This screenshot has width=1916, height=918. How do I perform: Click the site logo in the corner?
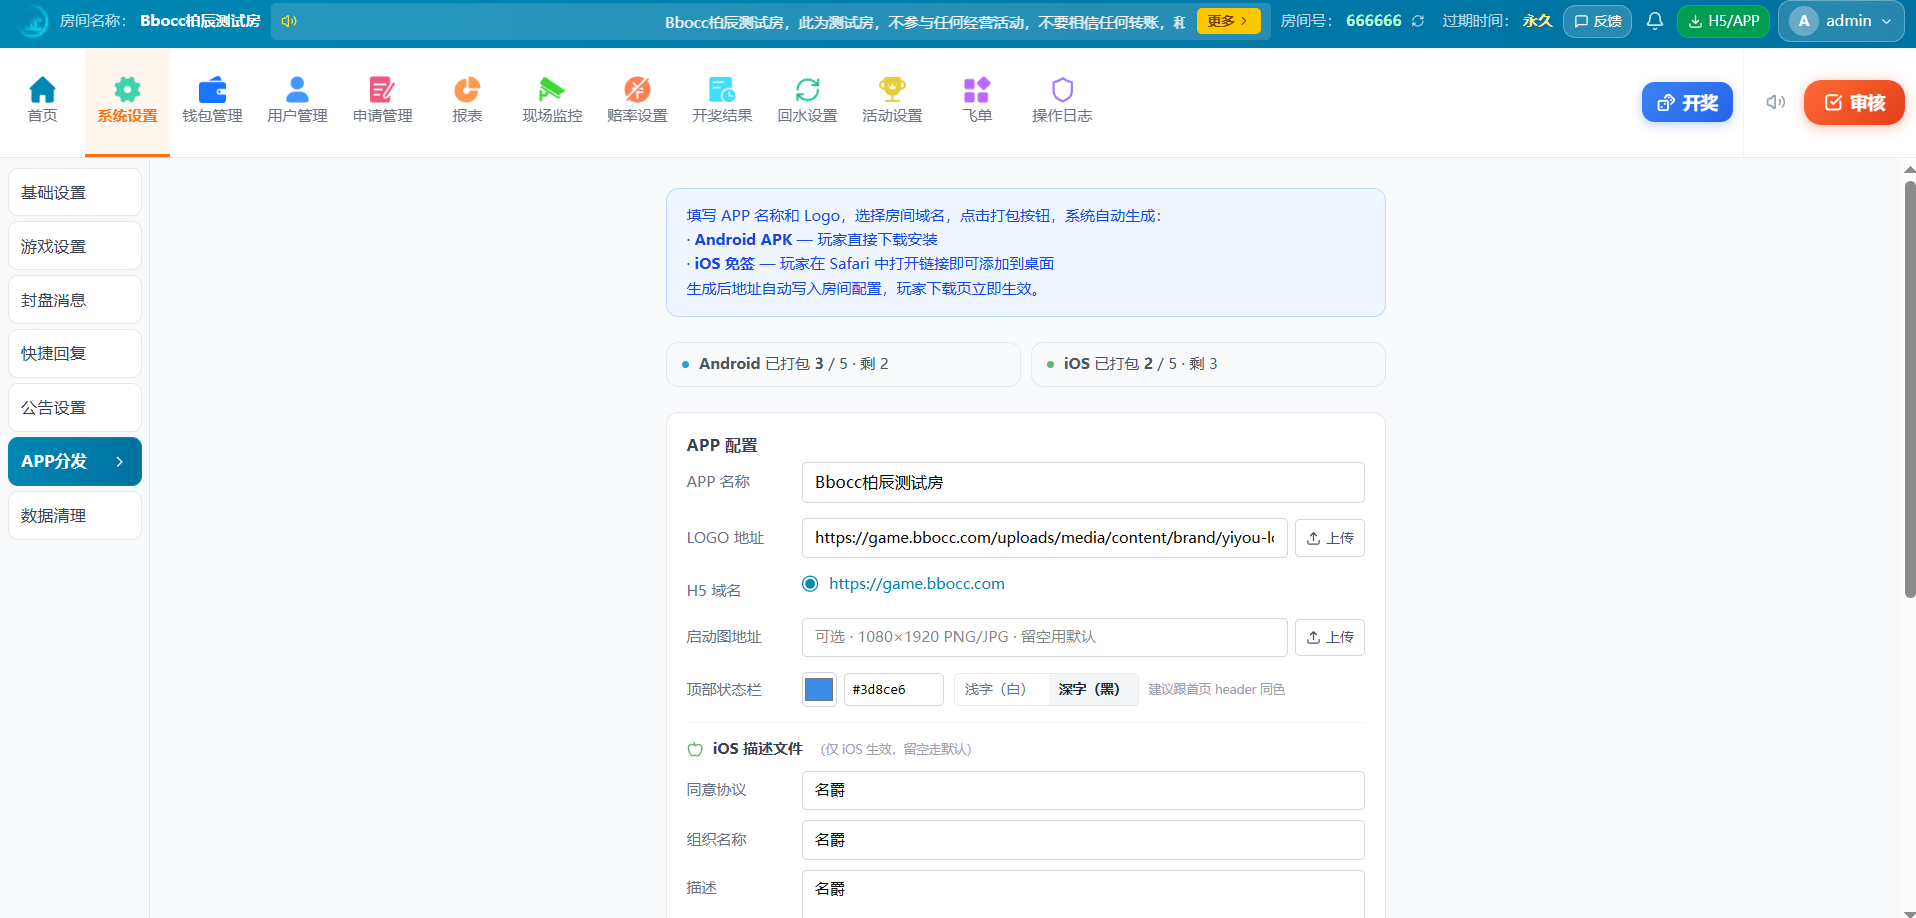coord(33,21)
